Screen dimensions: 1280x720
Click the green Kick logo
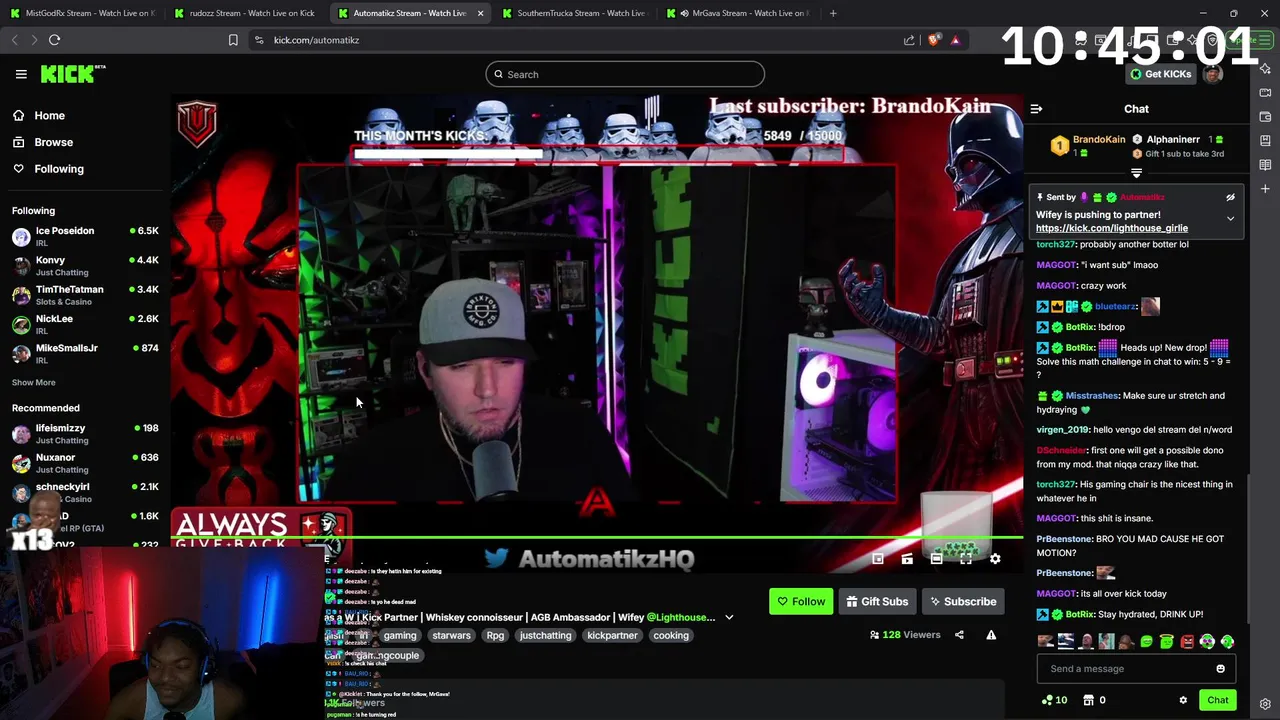click(x=72, y=74)
